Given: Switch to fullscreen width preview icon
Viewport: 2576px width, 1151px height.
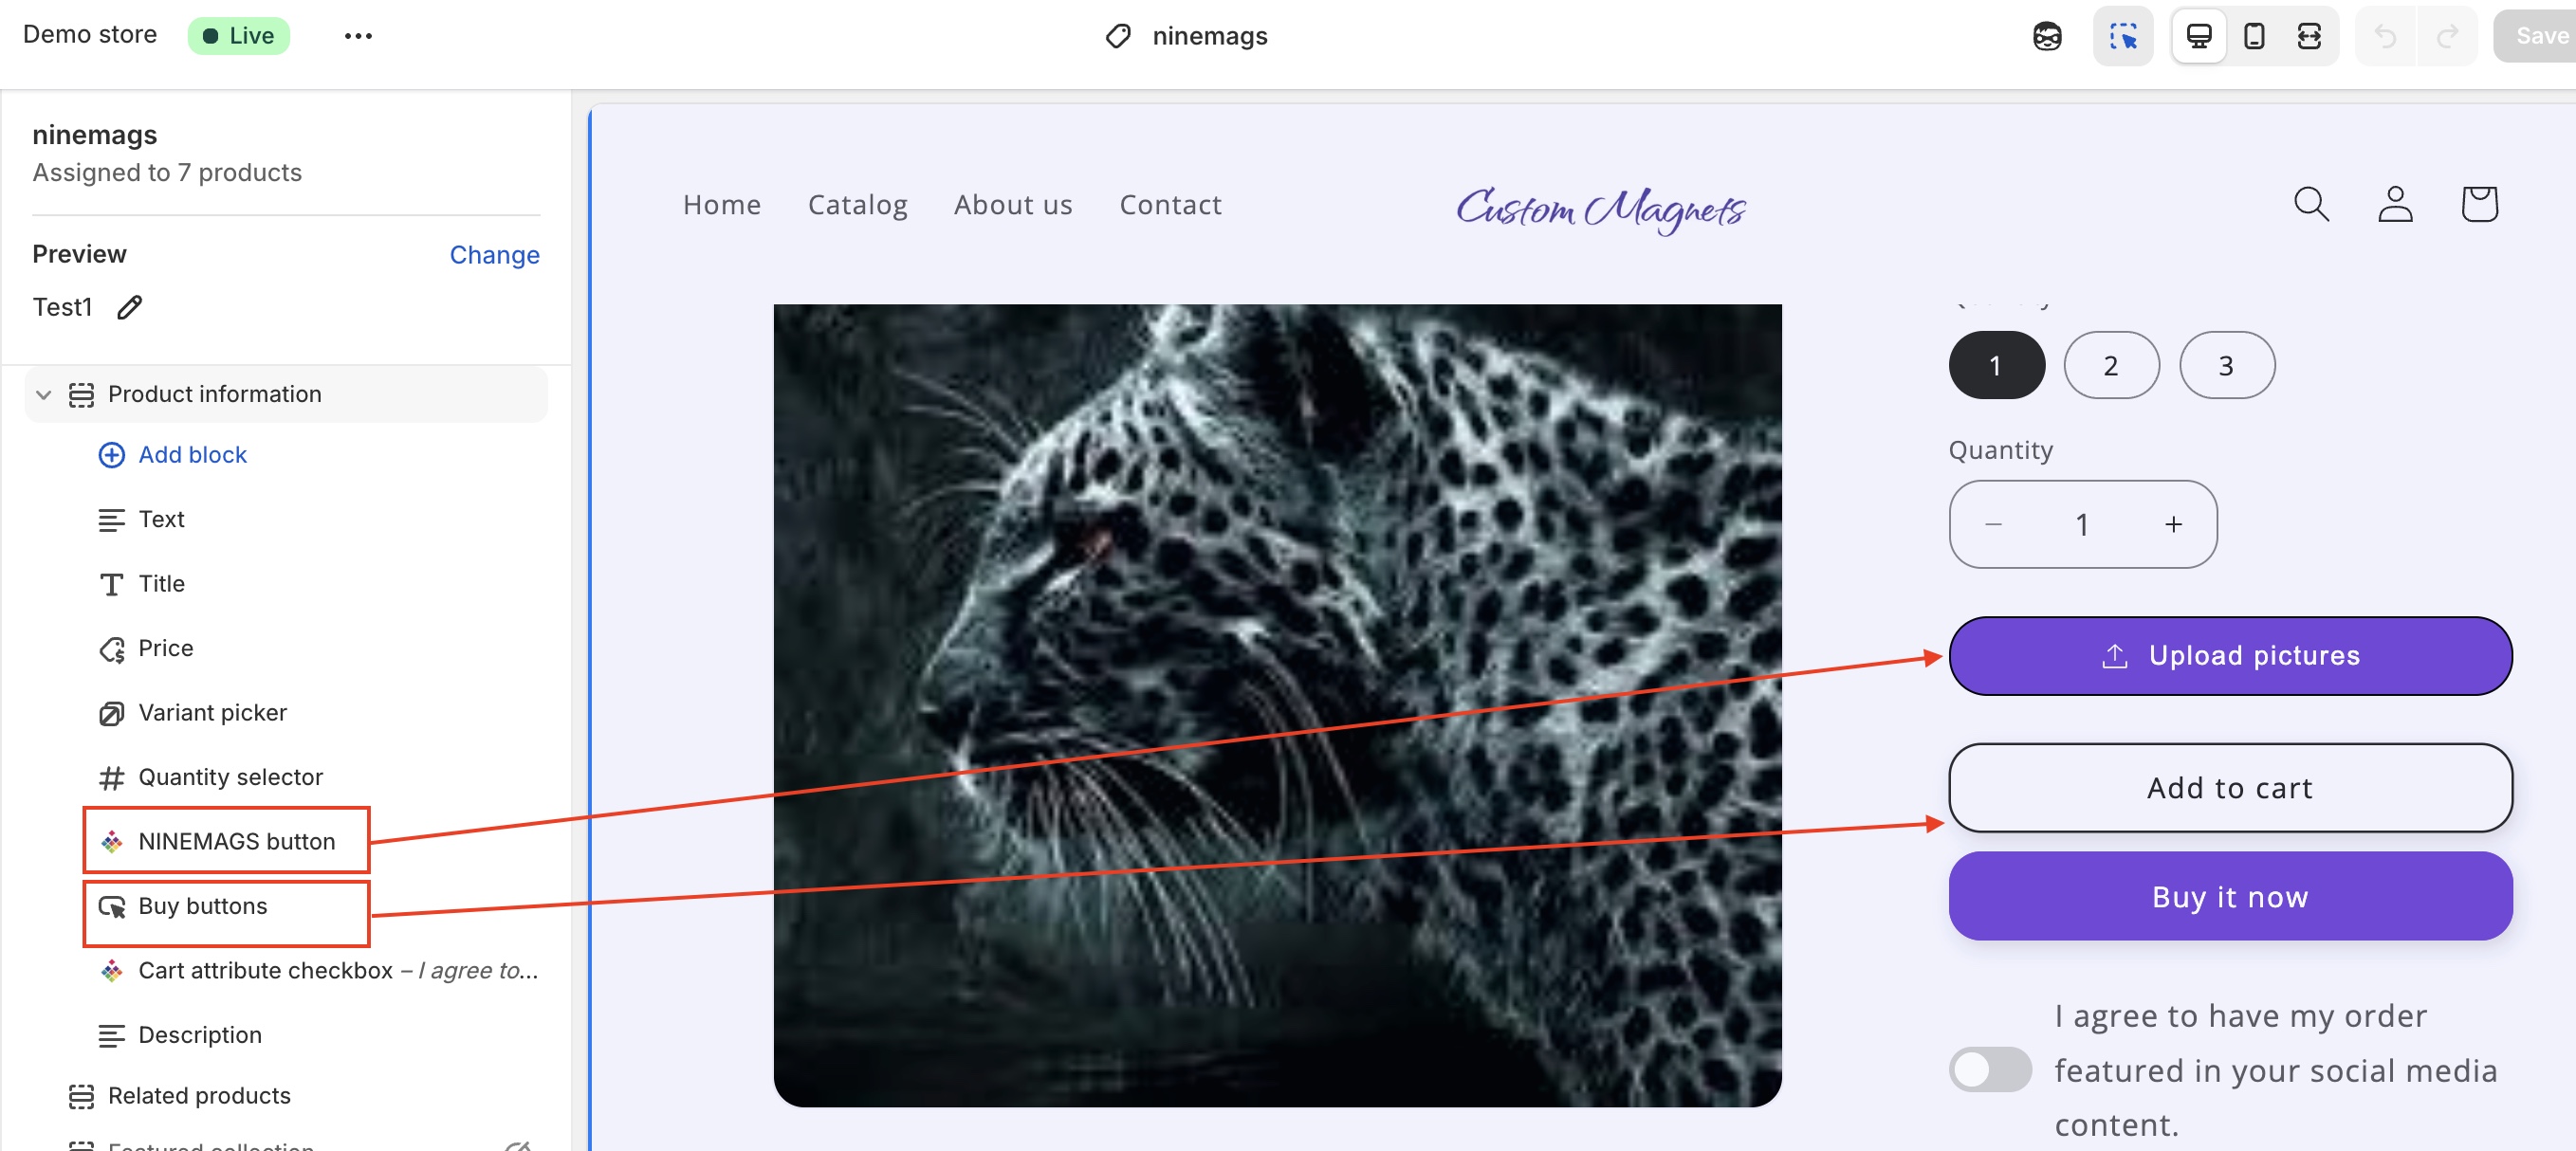Looking at the screenshot, I should tap(2309, 36).
